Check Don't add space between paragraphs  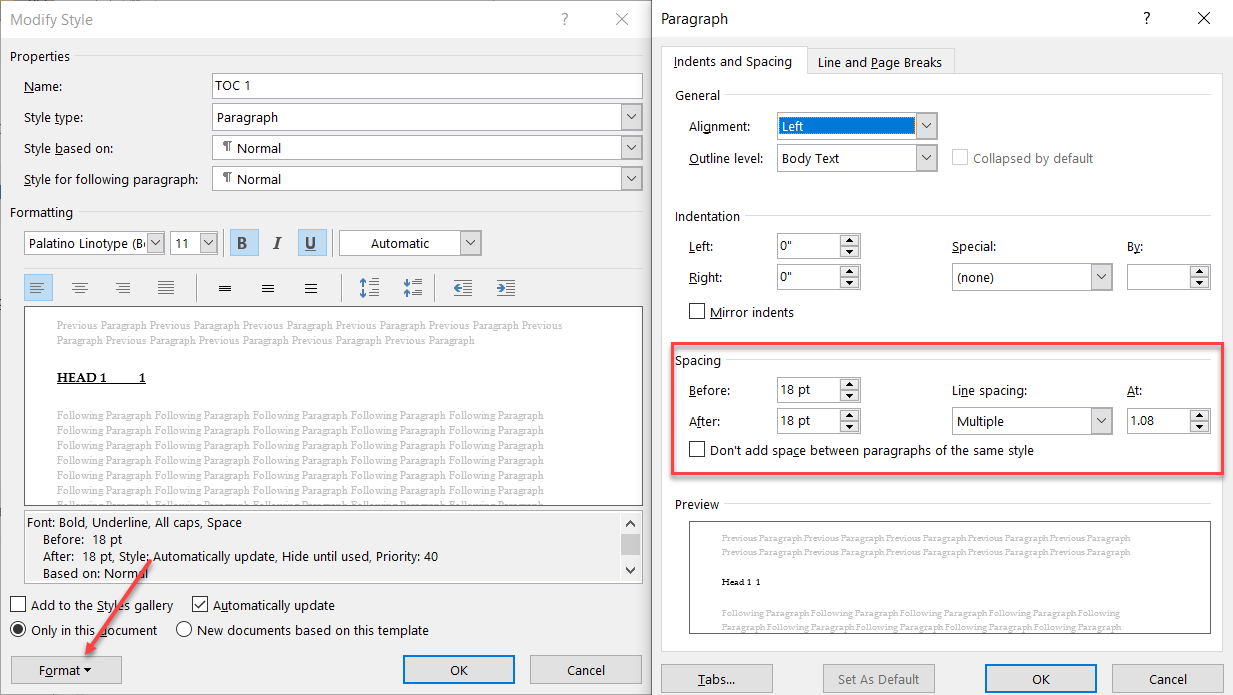[x=862, y=450]
